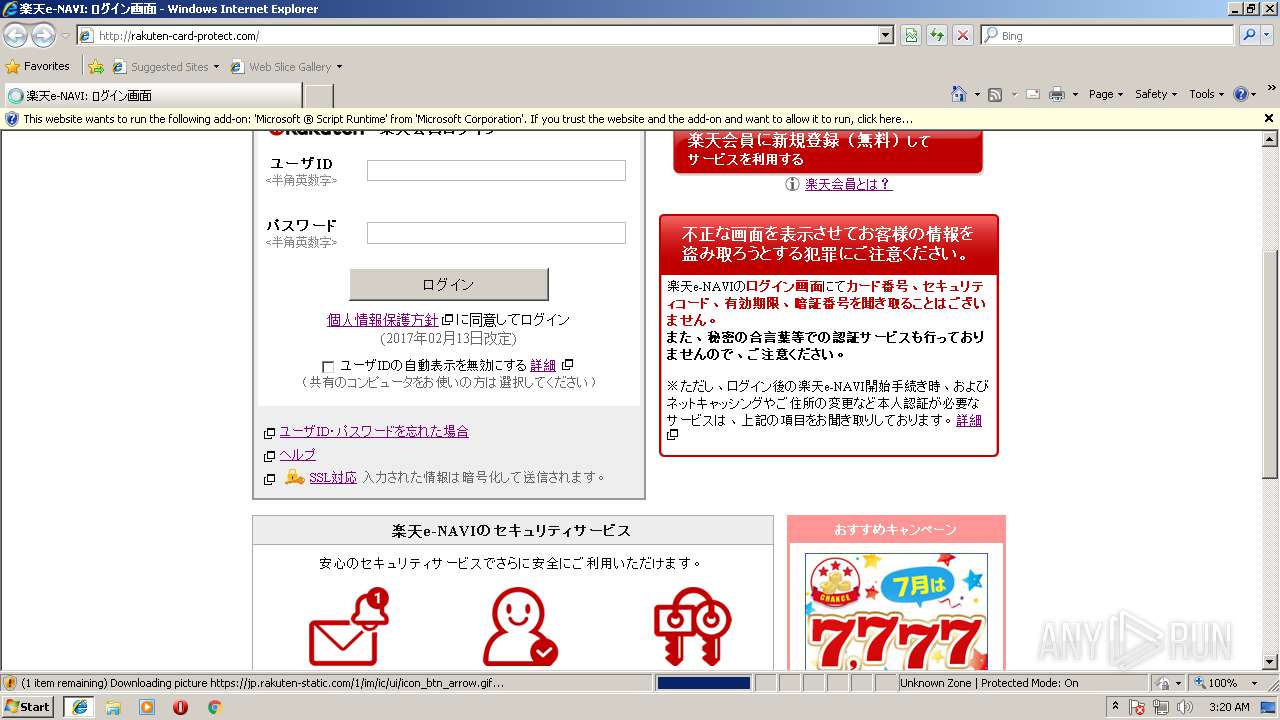Image resolution: width=1280 pixels, height=720 pixels.
Task: Open RSS feeds with the feed icon
Action: 995,94
